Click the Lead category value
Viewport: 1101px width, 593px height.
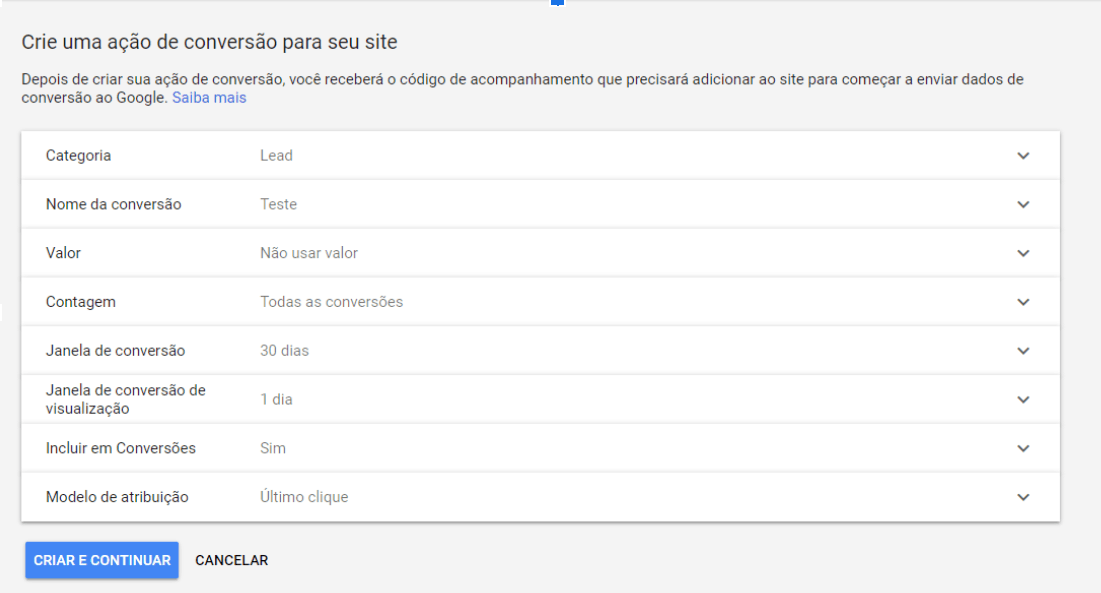coord(276,155)
